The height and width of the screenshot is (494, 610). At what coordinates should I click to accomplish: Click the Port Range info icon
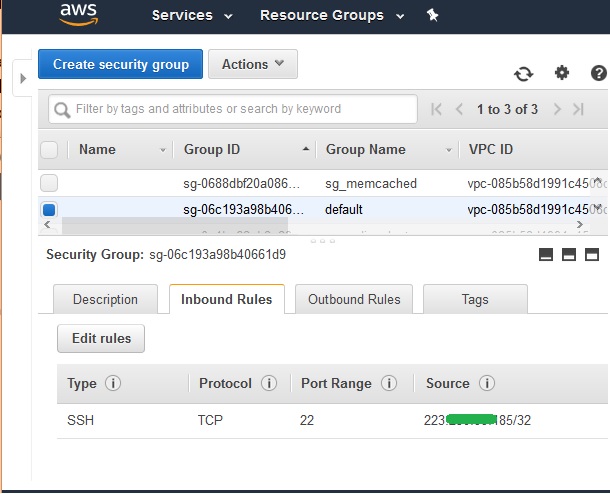point(389,383)
